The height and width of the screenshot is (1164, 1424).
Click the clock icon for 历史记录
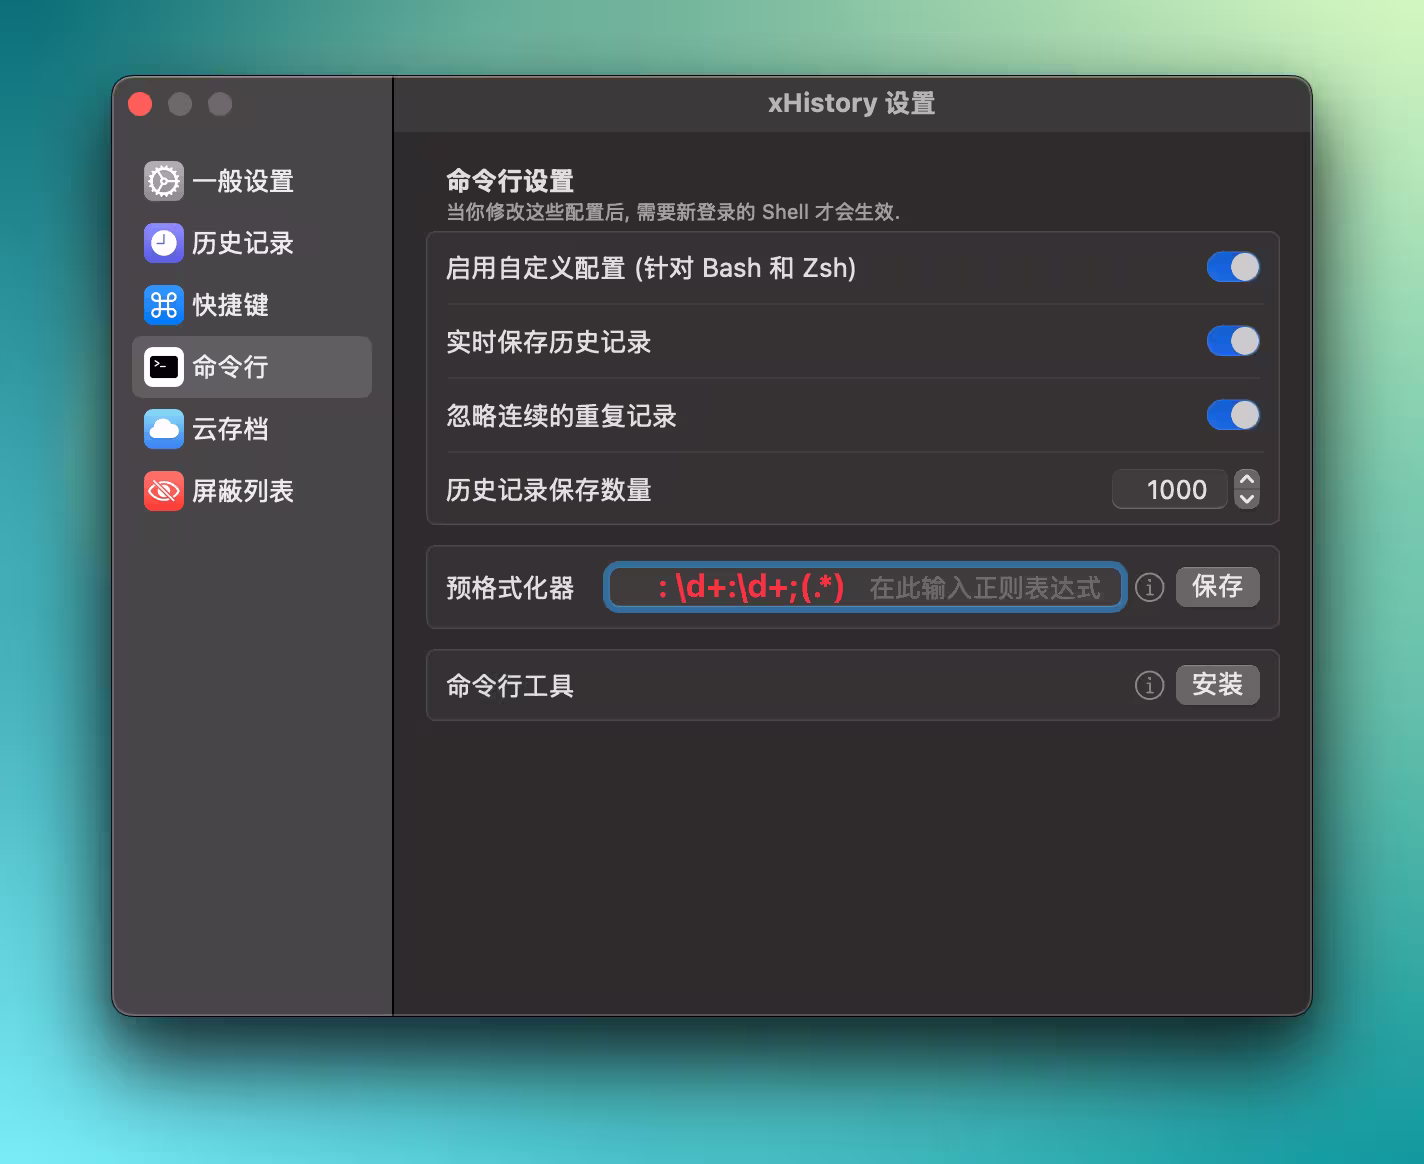pos(164,243)
